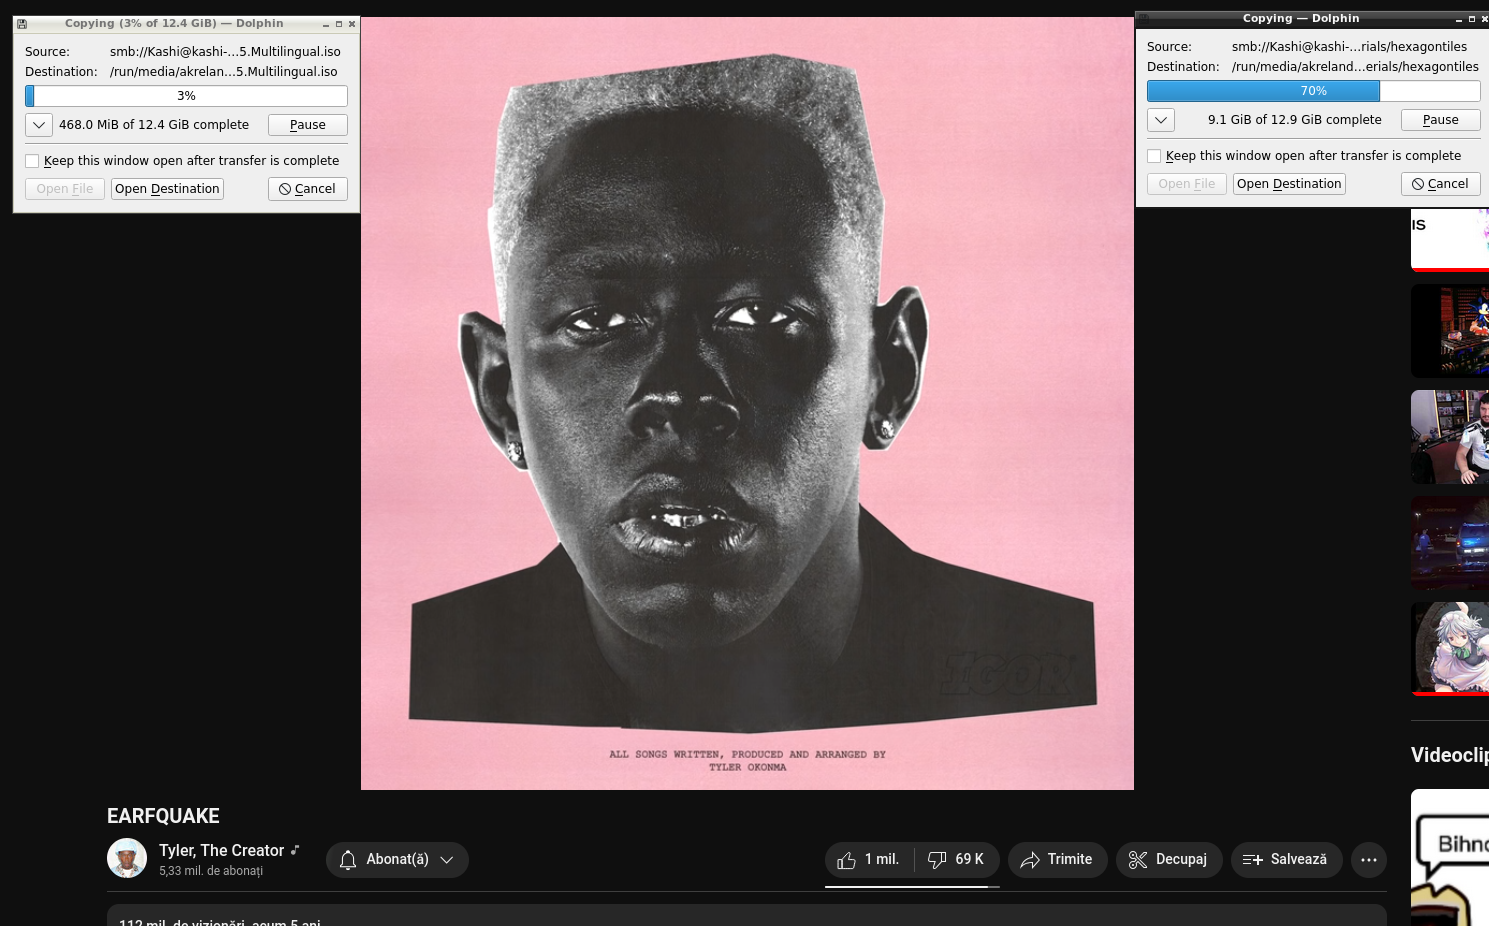Expand details in the 9.1 GiB copy dialog
This screenshot has width=1489, height=926.
click(x=1160, y=120)
